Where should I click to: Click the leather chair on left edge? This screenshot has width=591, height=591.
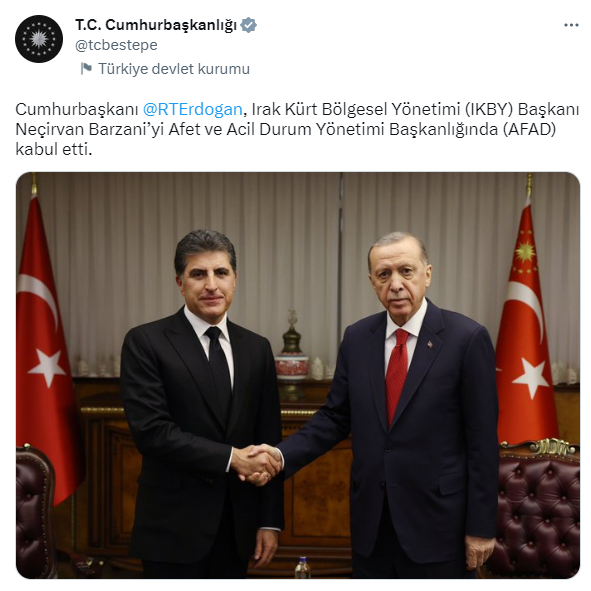click(35, 512)
